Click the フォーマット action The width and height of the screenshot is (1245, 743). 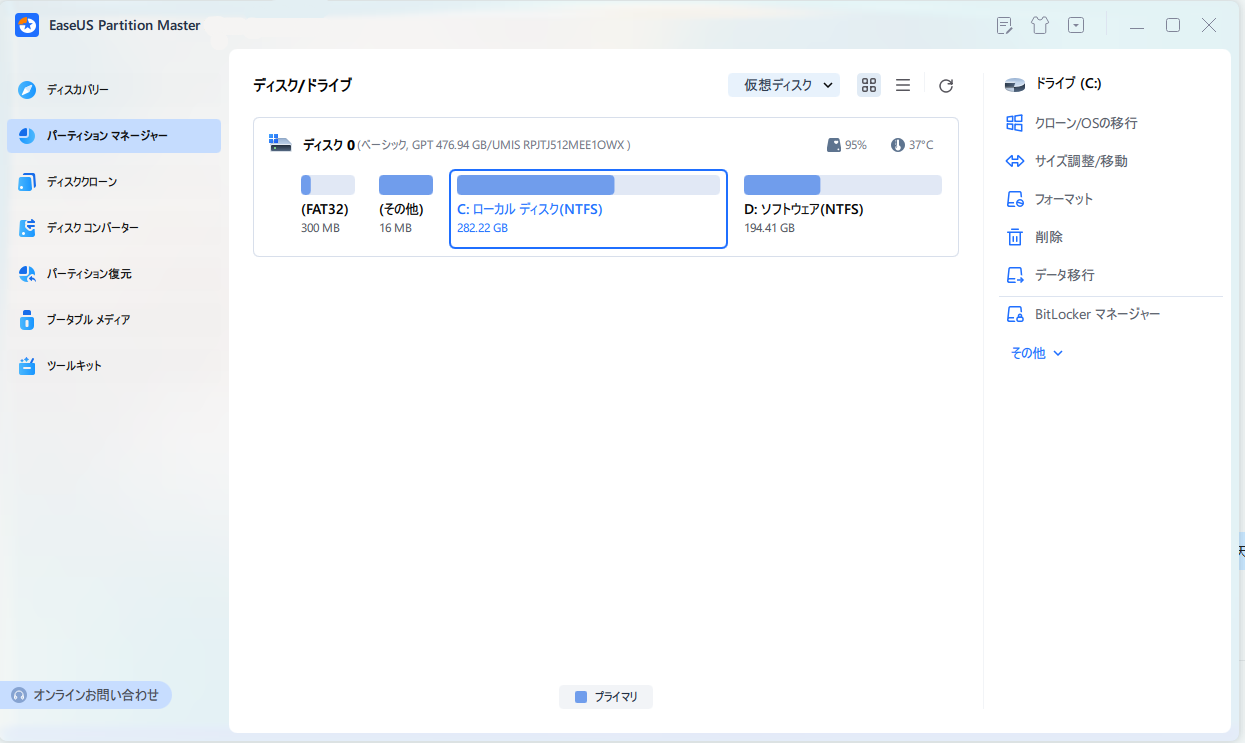[x=1063, y=199]
